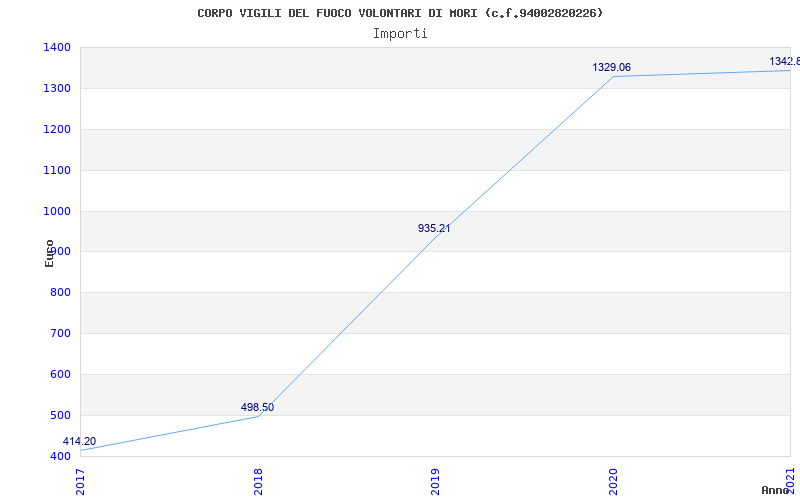
Task: Click the 2018 x-axis label
Action: [x=258, y=482]
